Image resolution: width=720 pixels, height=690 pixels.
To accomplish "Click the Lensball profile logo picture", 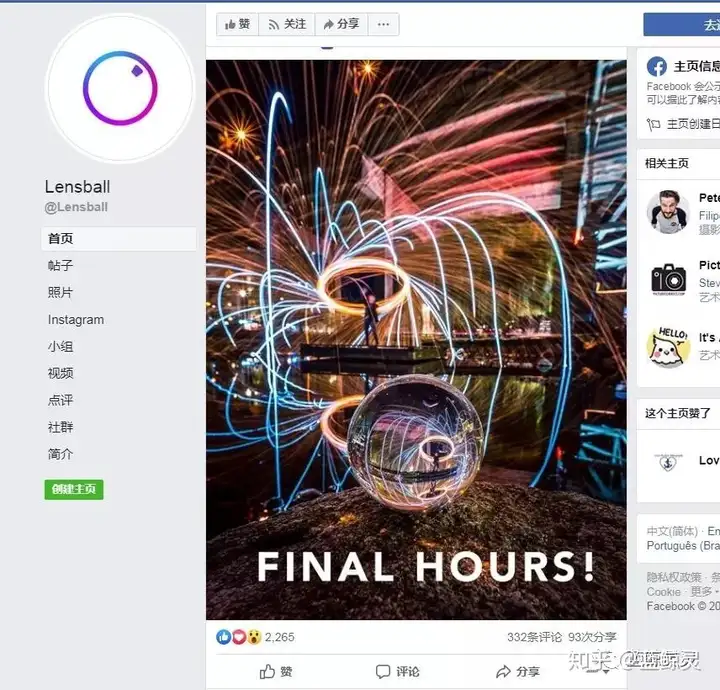I will tap(120, 88).
